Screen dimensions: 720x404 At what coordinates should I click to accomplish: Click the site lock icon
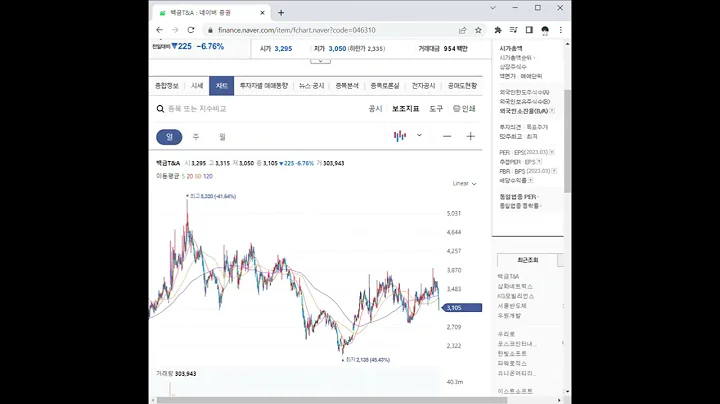coord(210,30)
